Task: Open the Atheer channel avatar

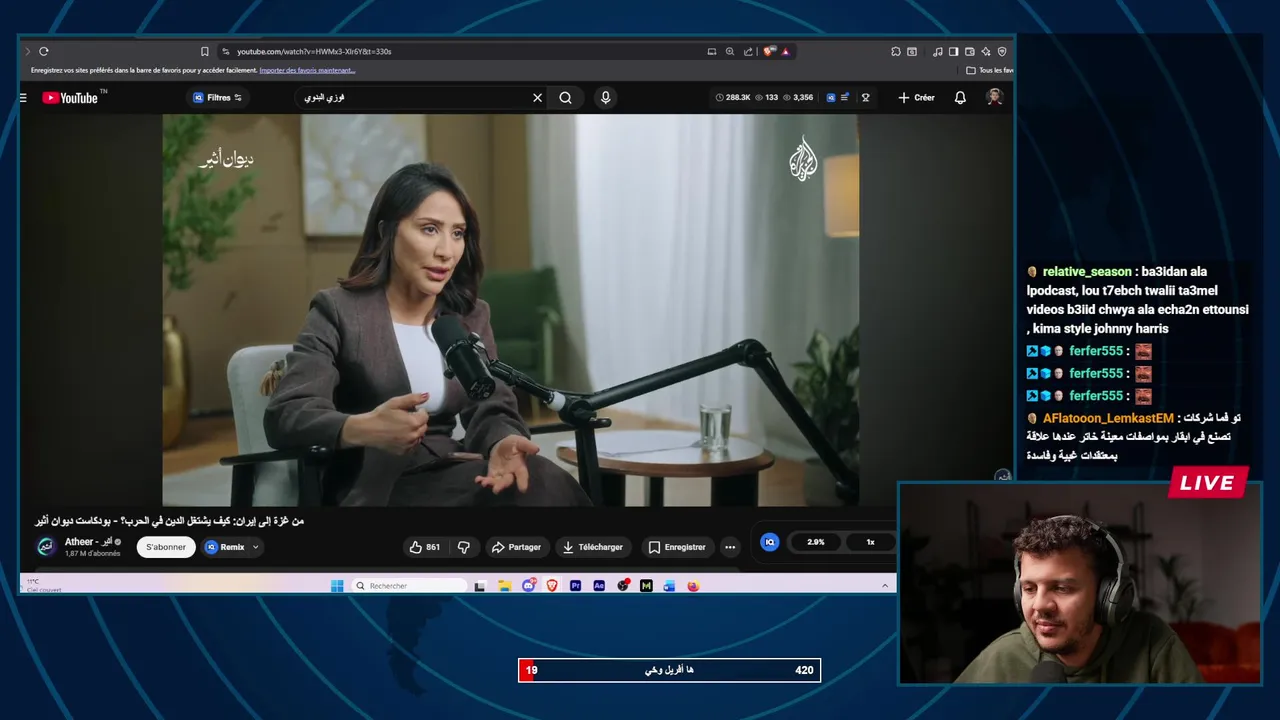Action: click(46, 546)
